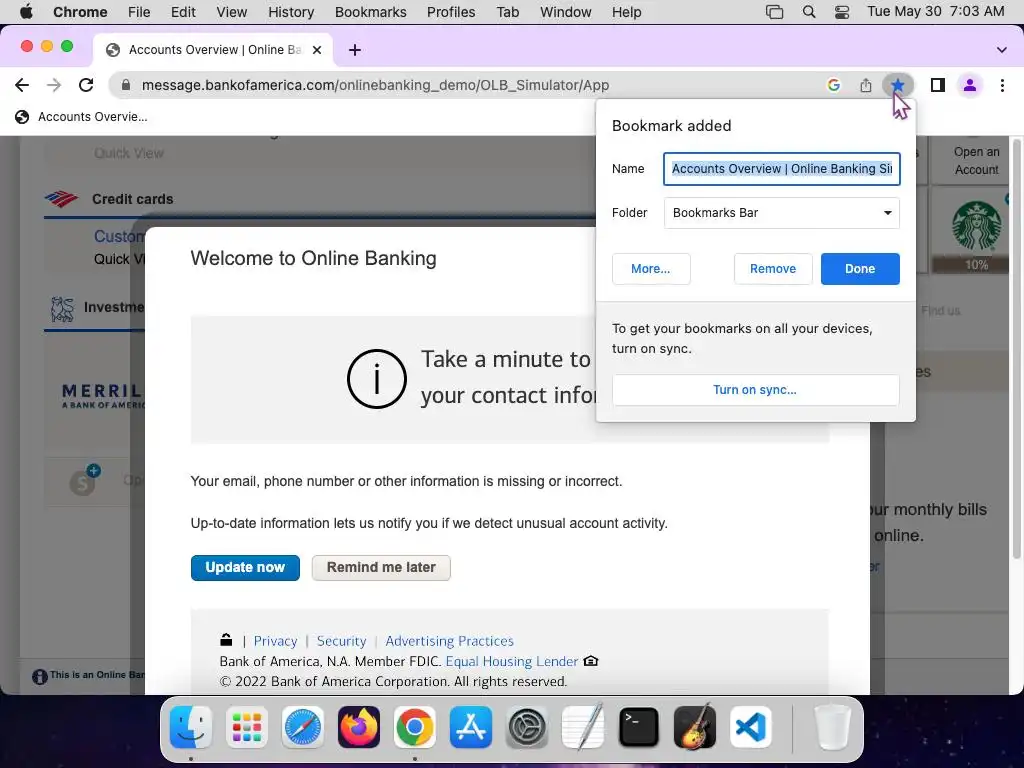Open a new tab with plus button
Viewport: 1024px width, 768px height.
(355, 50)
